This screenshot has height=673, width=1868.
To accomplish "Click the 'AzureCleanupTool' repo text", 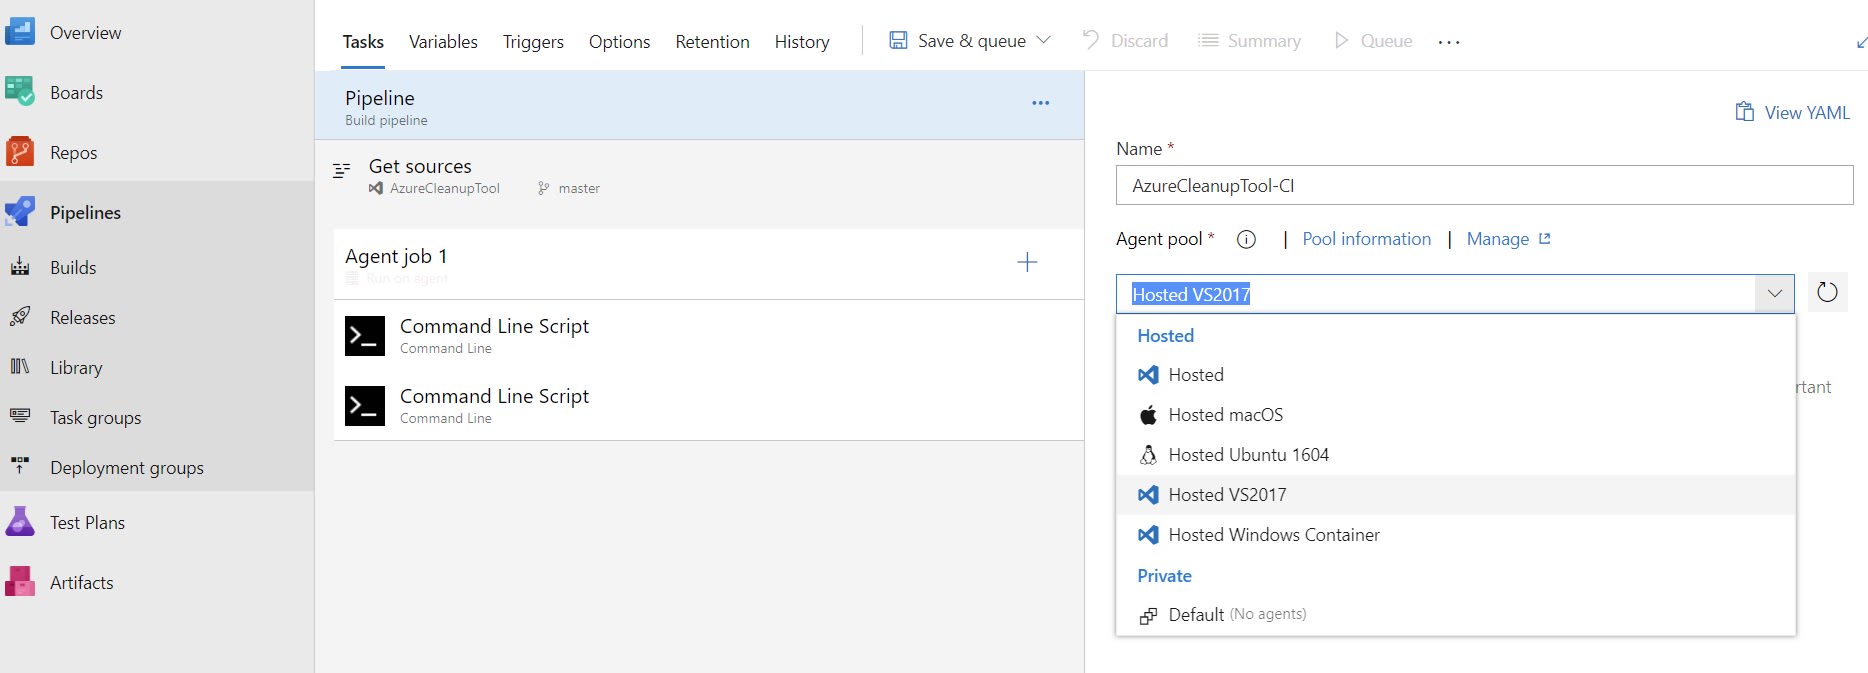I will pyautogui.click(x=445, y=188).
